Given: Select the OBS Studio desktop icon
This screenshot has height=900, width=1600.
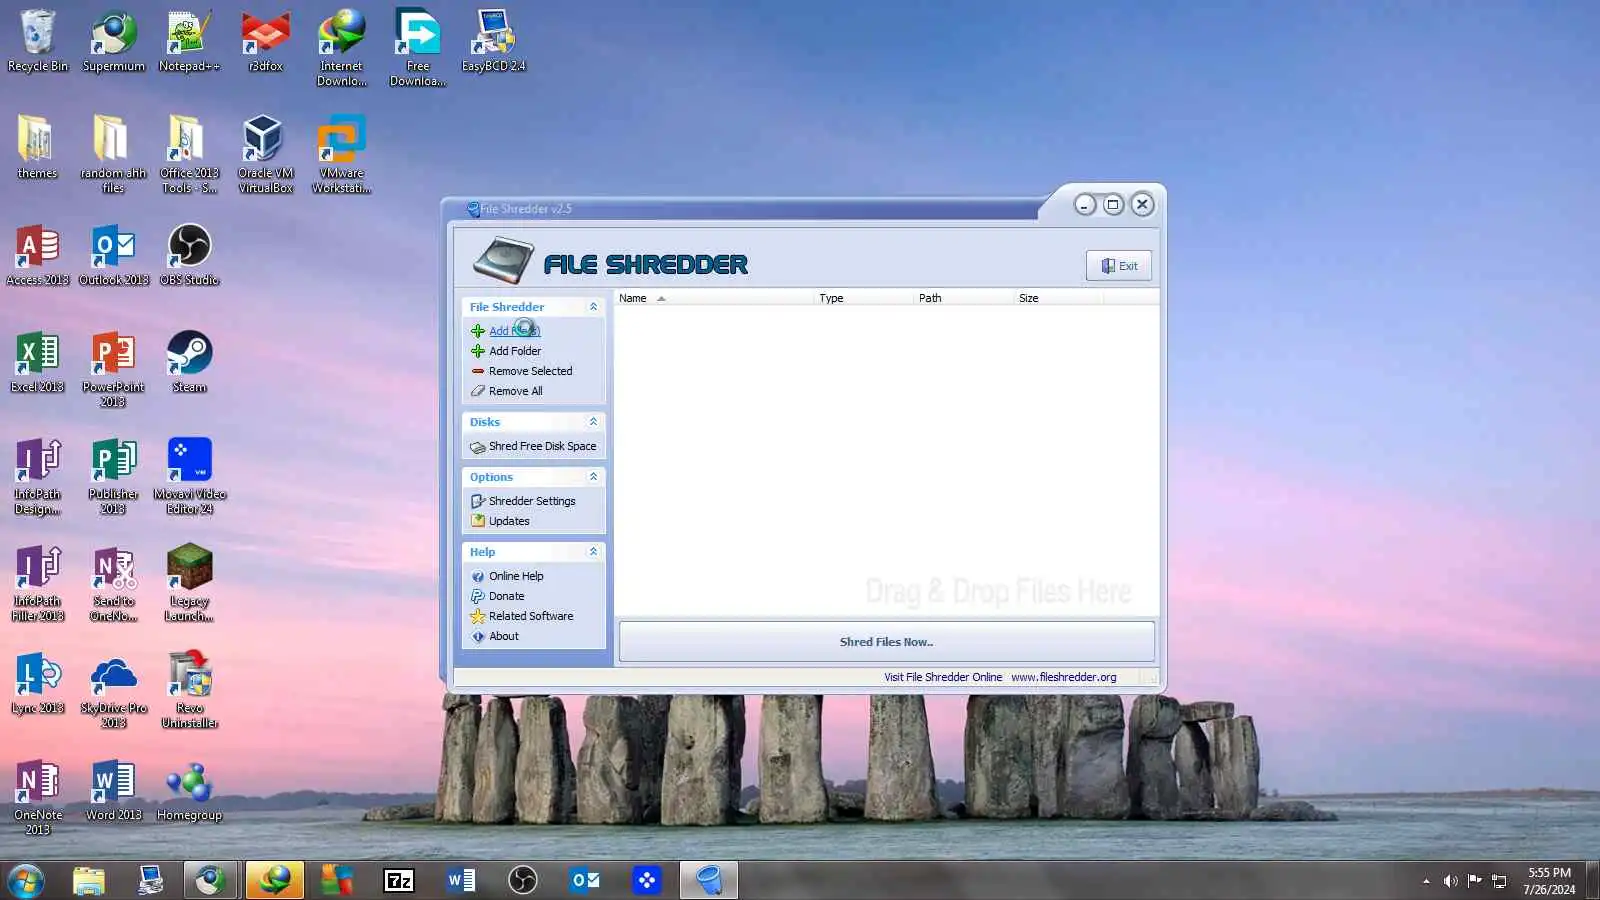Looking at the screenshot, I should click(x=189, y=255).
